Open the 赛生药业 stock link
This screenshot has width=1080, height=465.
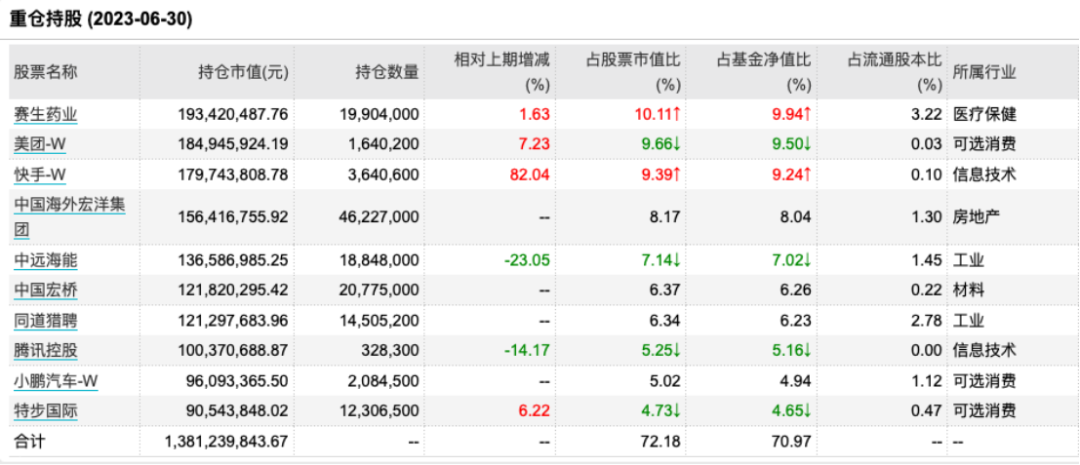tap(45, 114)
